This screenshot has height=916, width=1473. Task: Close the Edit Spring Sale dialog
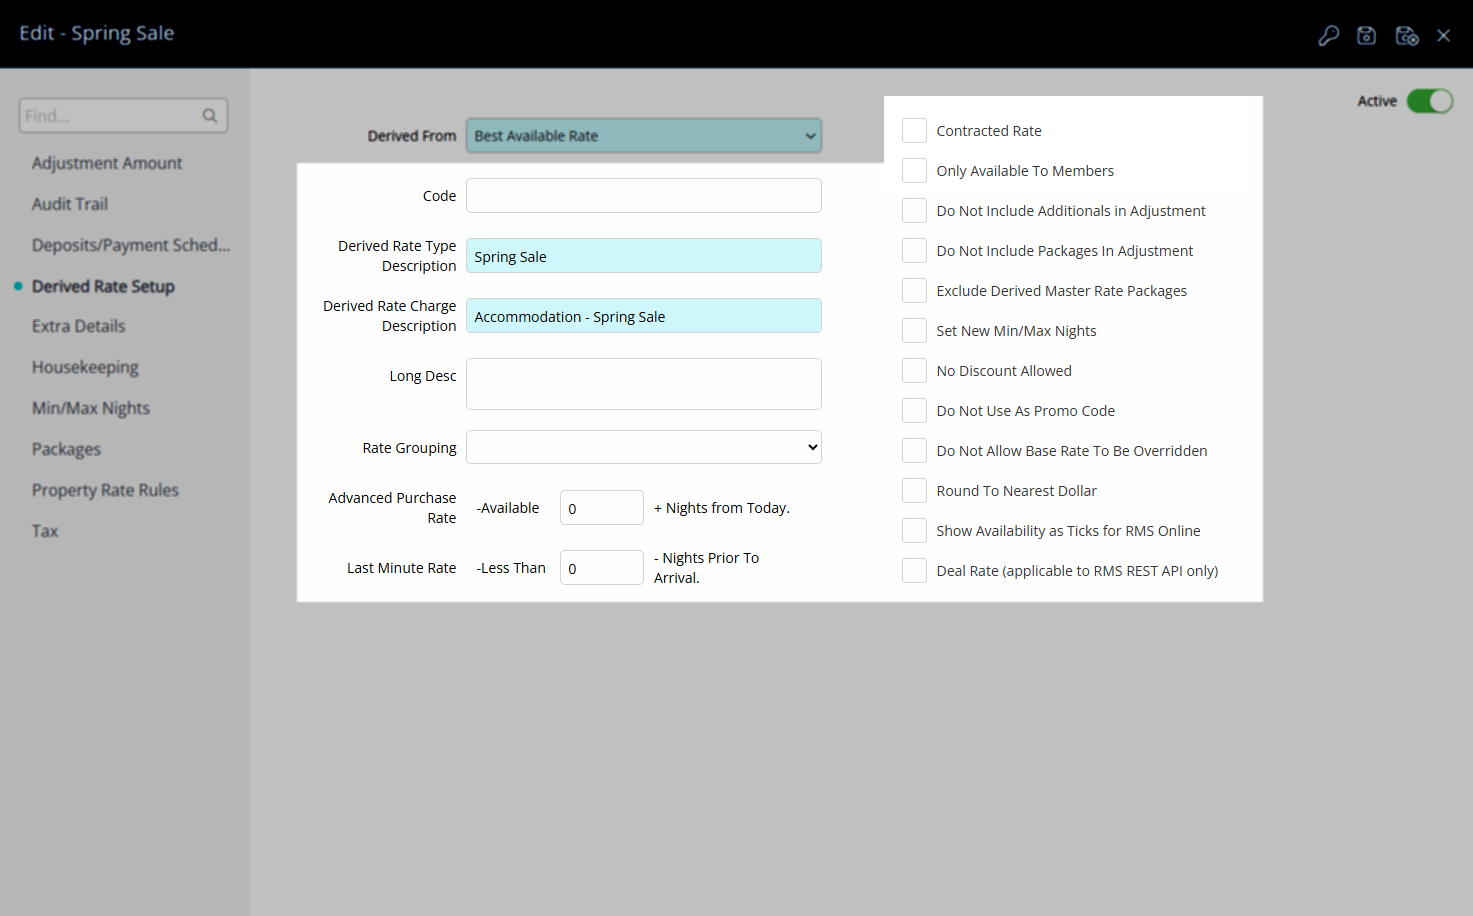coord(1443,36)
